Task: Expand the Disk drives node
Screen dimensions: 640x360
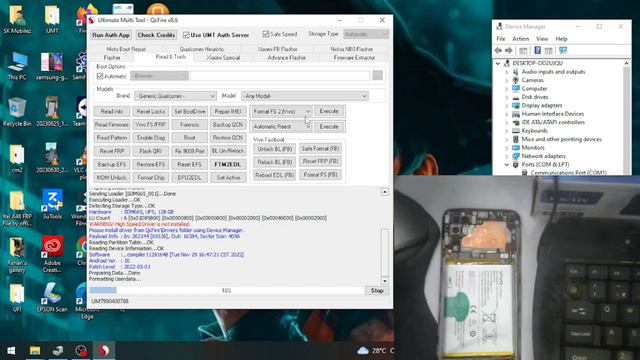Action: pos(507,97)
